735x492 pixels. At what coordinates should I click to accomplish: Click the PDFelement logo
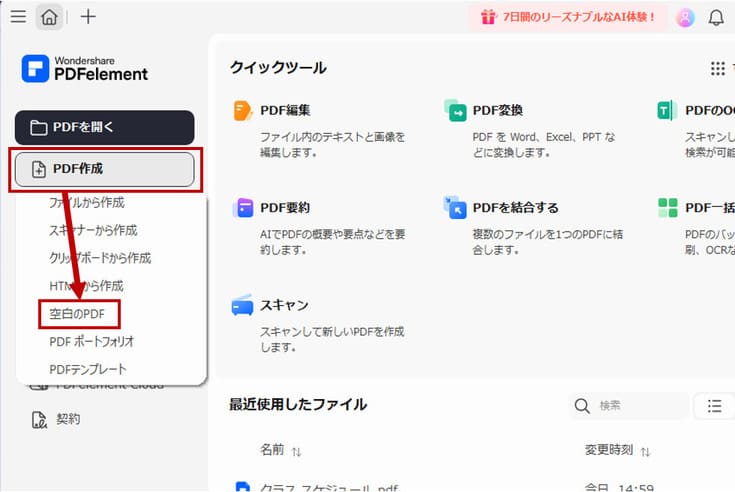coord(85,69)
